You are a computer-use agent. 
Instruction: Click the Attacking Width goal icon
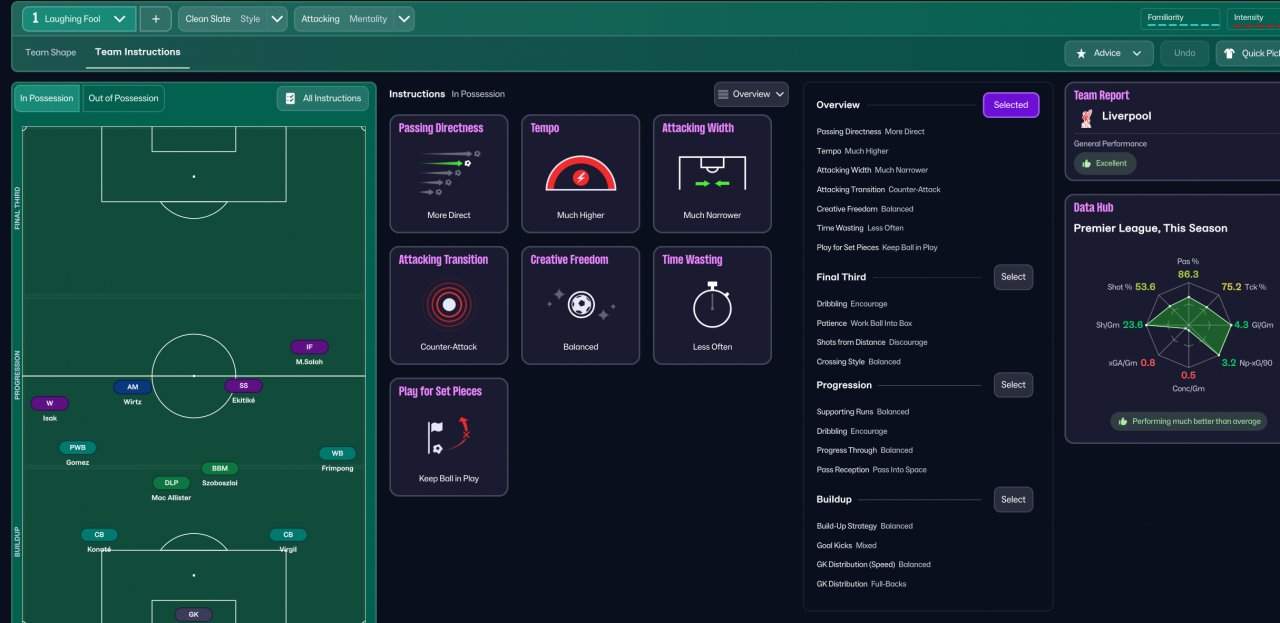[712, 171]
